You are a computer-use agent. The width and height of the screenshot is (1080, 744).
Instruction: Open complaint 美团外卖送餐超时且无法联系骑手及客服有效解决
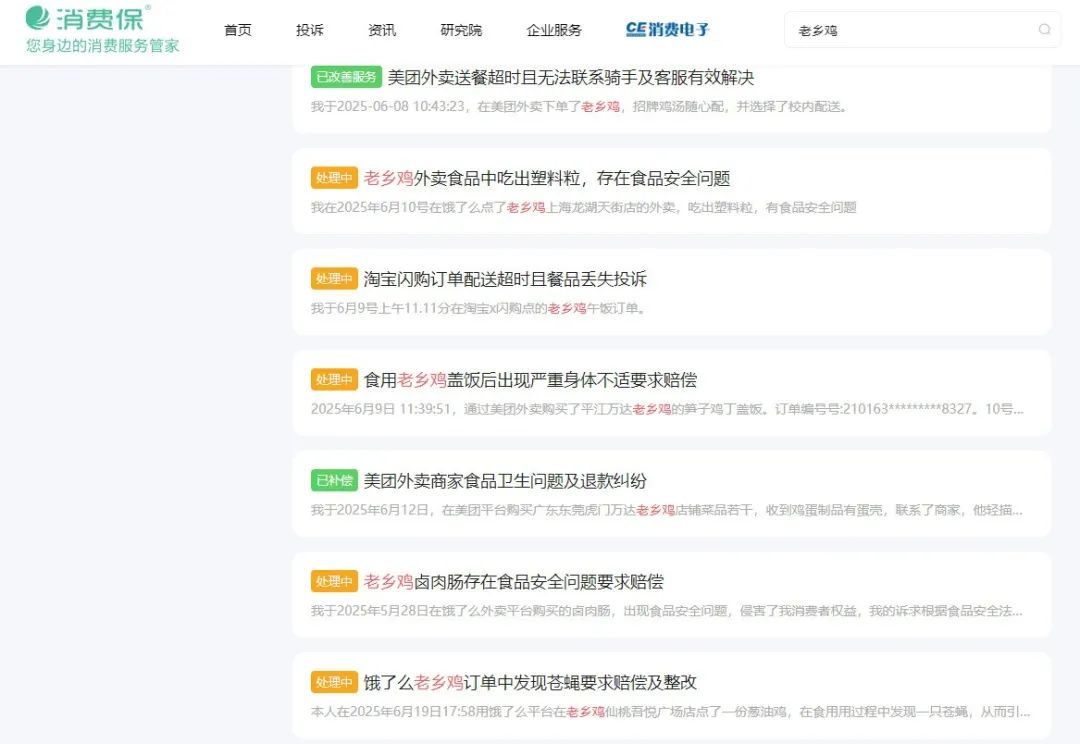click(x=570, y=77)
